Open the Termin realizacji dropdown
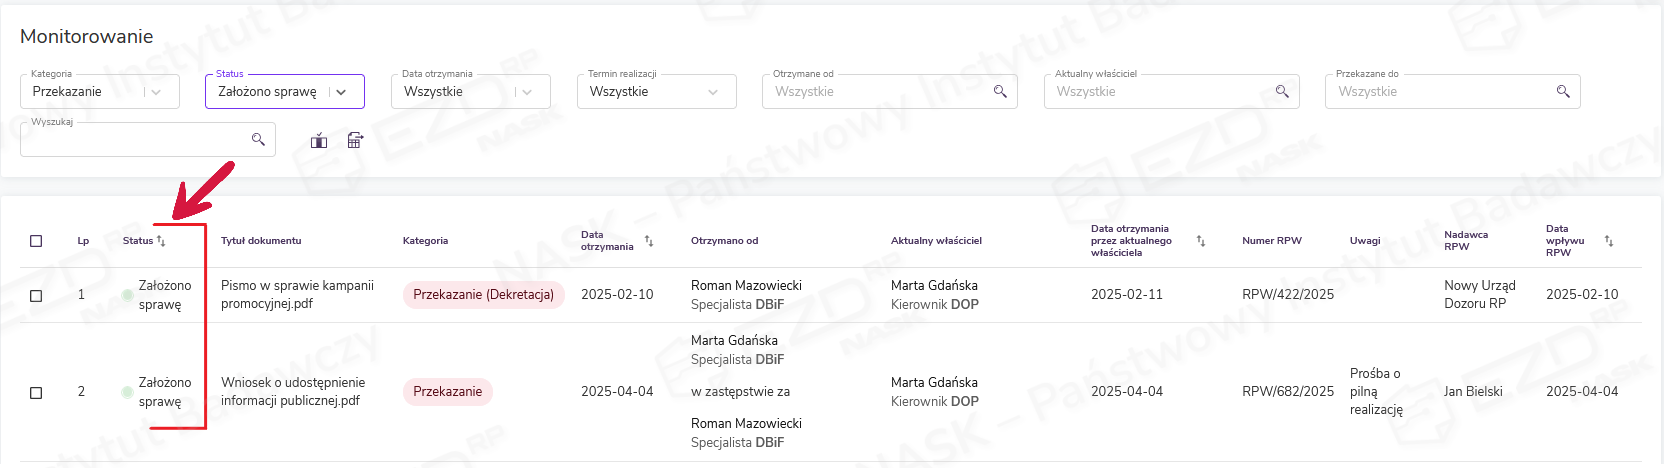 (713, 92)
